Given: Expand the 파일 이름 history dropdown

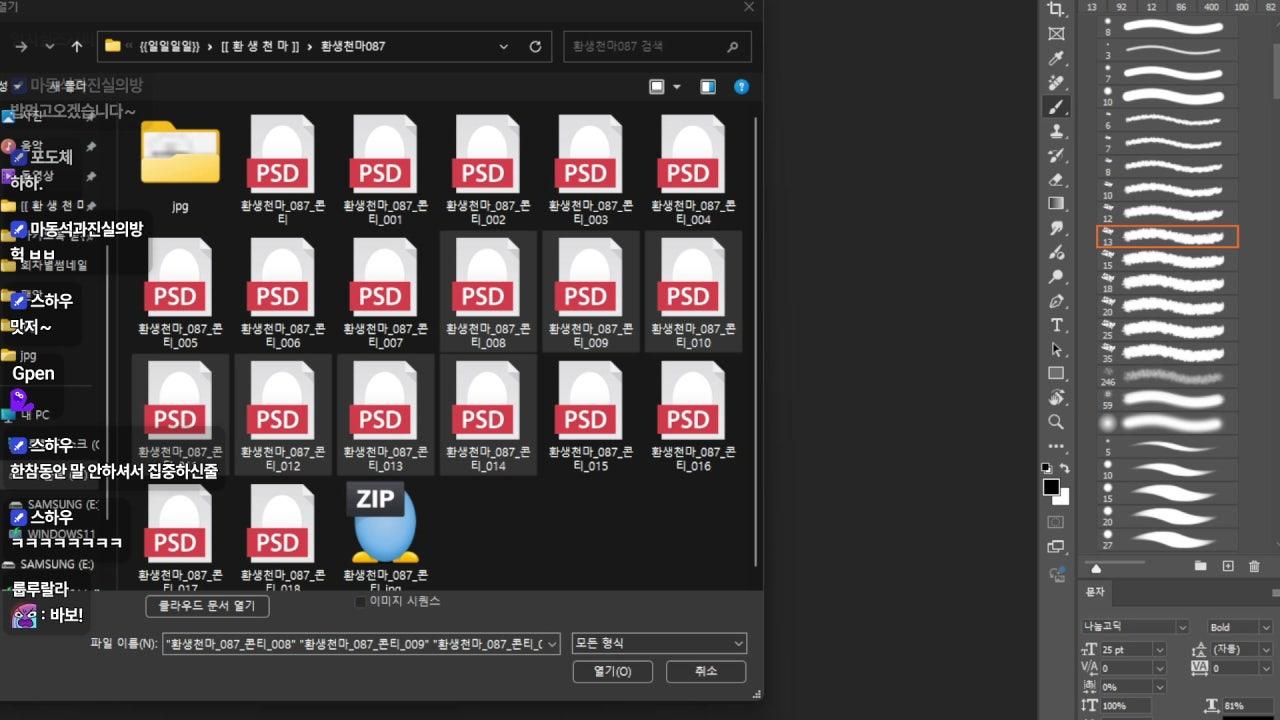Looking at the screenshot, I should coord(553,644).
